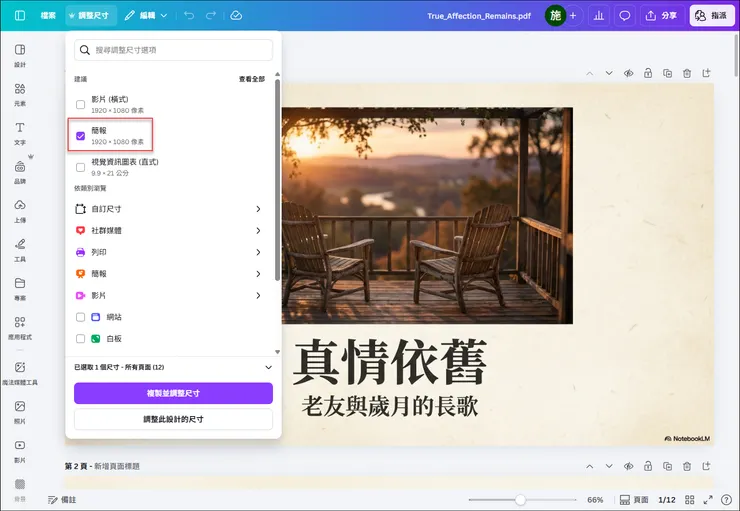Viewport: 740px width, 511px height.
Task: Click the 搜尋調整尺寸選項 search field
Action: pos(173,50)
